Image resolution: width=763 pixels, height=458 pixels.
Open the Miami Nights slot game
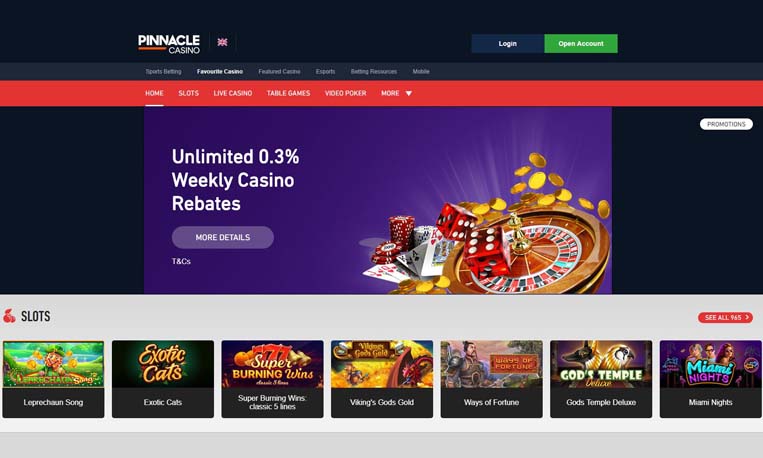point(710,379)
